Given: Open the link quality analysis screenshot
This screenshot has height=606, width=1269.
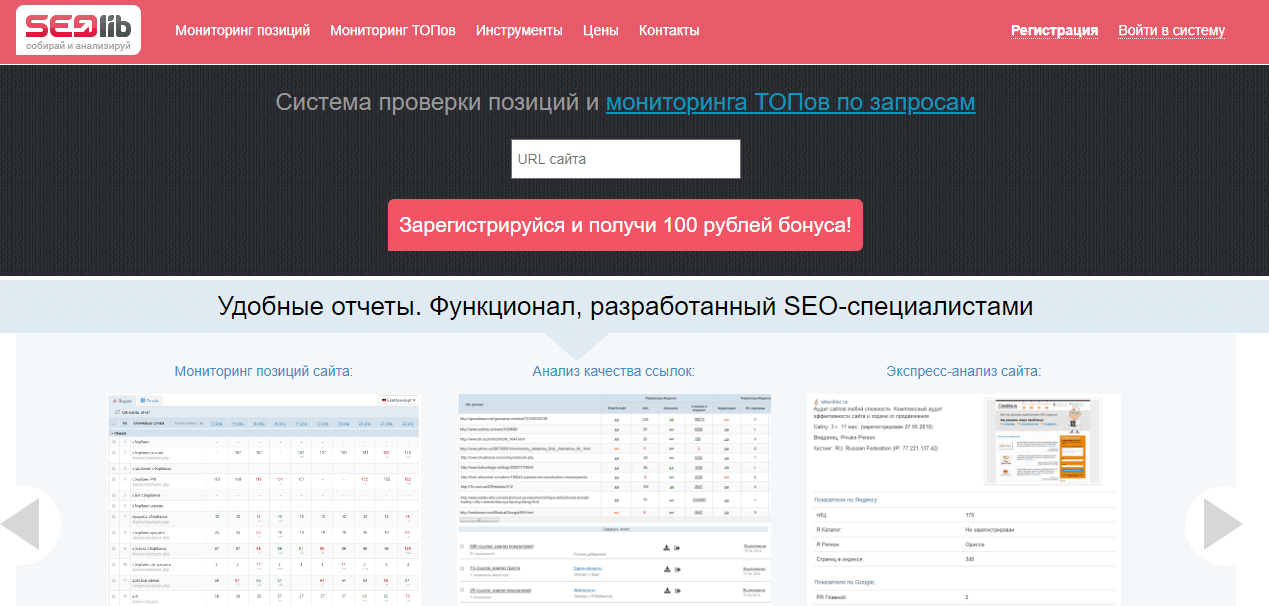Looking at the screenshot, I should (613, 500).
